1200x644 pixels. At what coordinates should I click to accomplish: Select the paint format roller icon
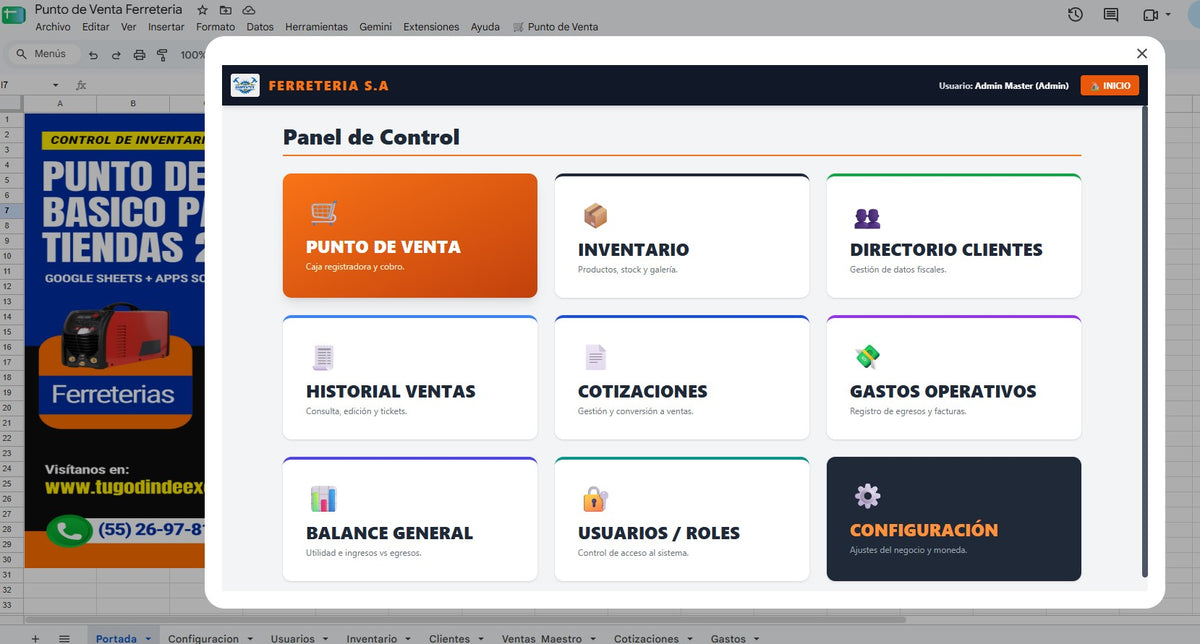pos(162,55)
